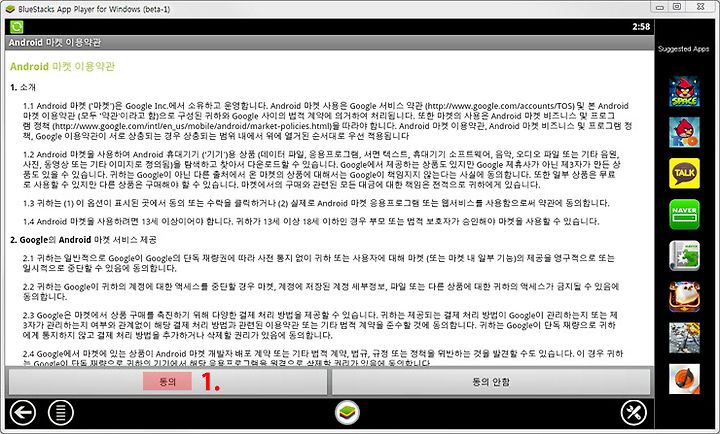Maximize the BlueStacks window
This screenshot has width=720, height=434.
[677, 7]
